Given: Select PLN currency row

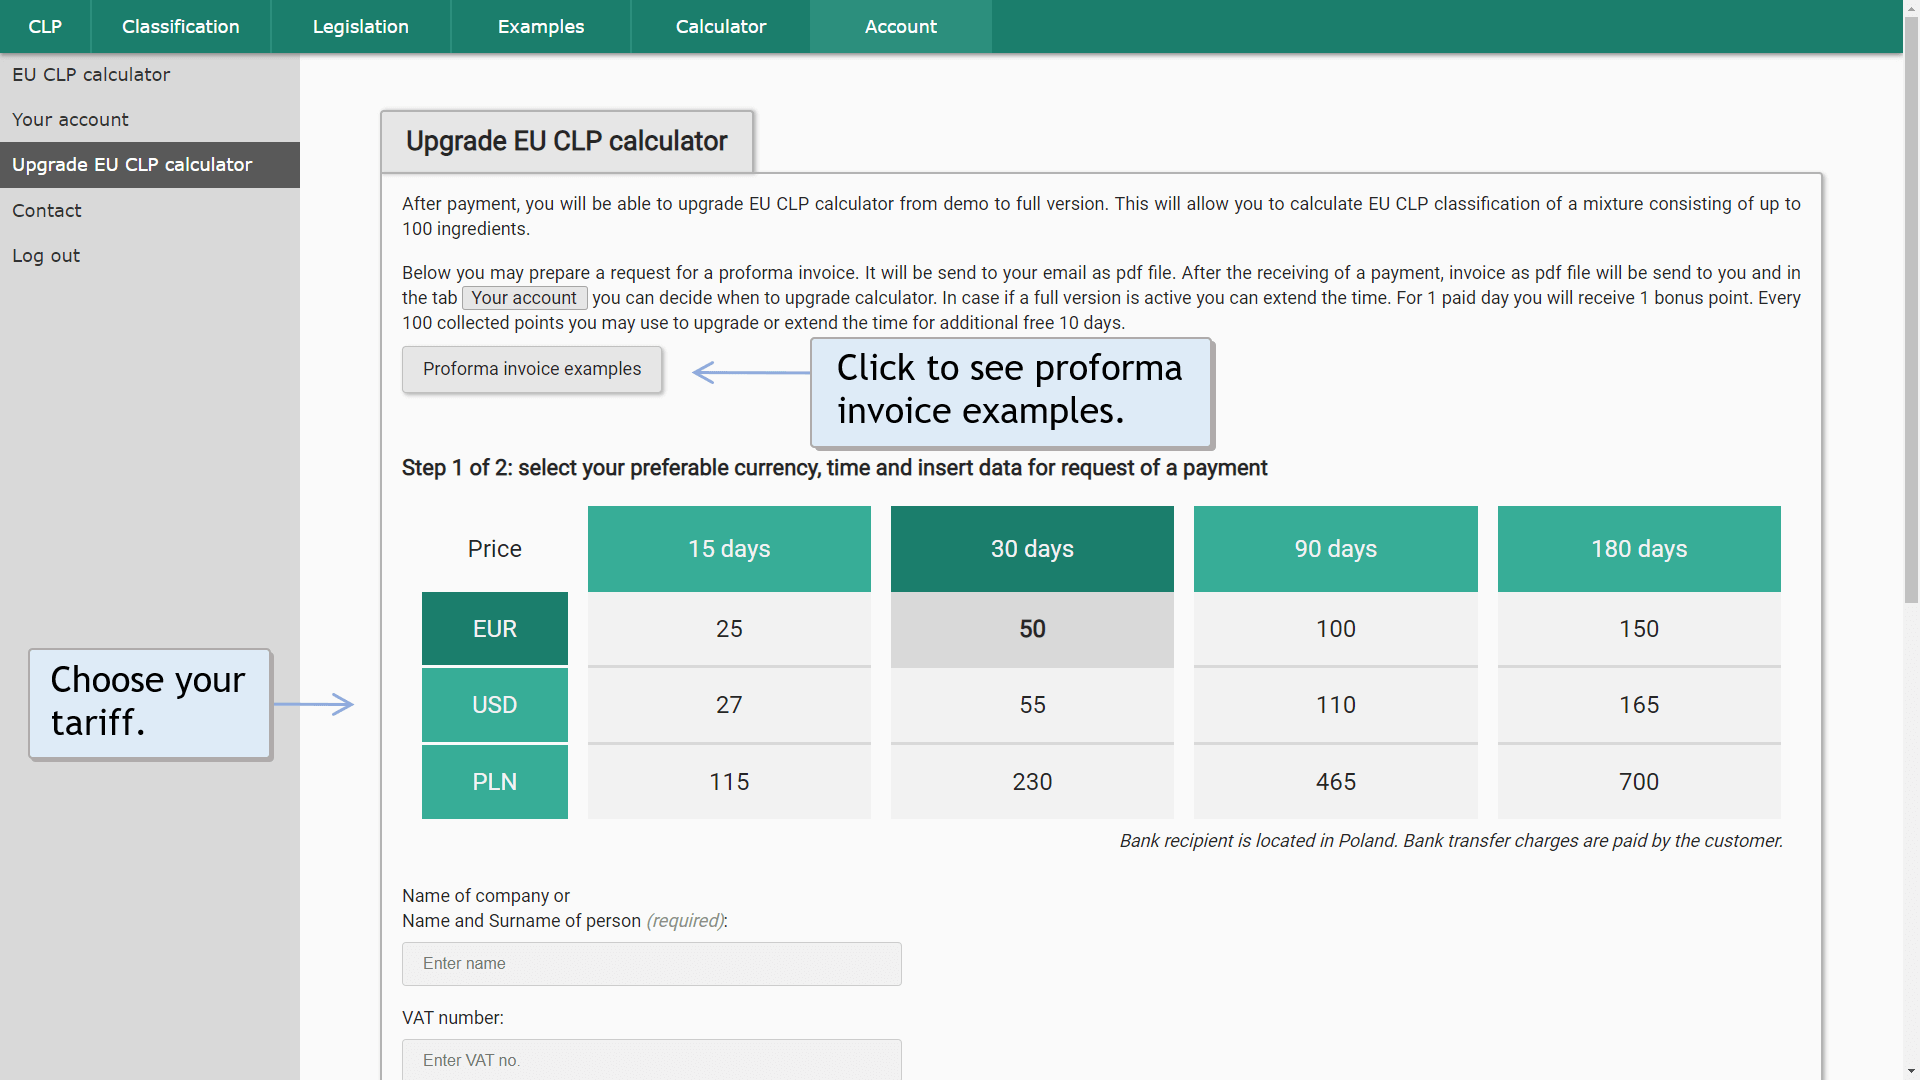Looking at the screenshot, I should click(495, 781).
